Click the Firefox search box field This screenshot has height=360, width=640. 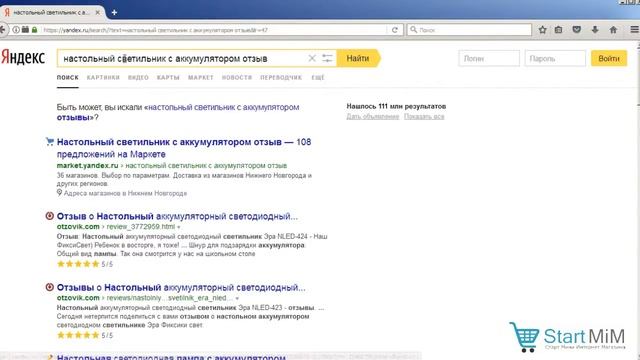point(469,30)
